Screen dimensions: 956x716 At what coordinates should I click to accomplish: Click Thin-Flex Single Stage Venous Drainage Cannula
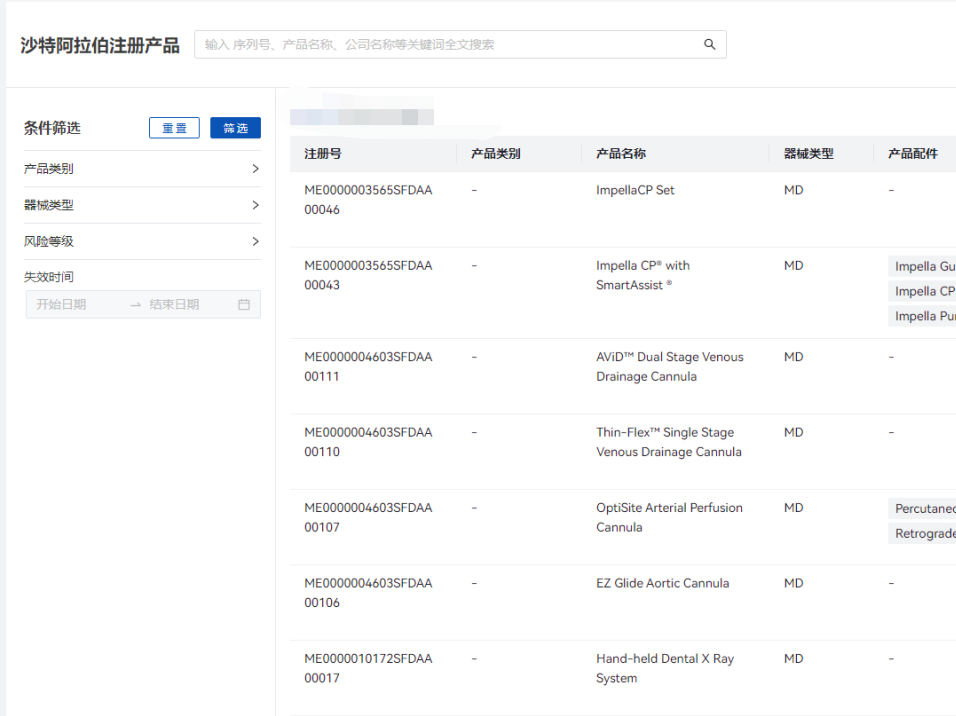tap(669, 442)
